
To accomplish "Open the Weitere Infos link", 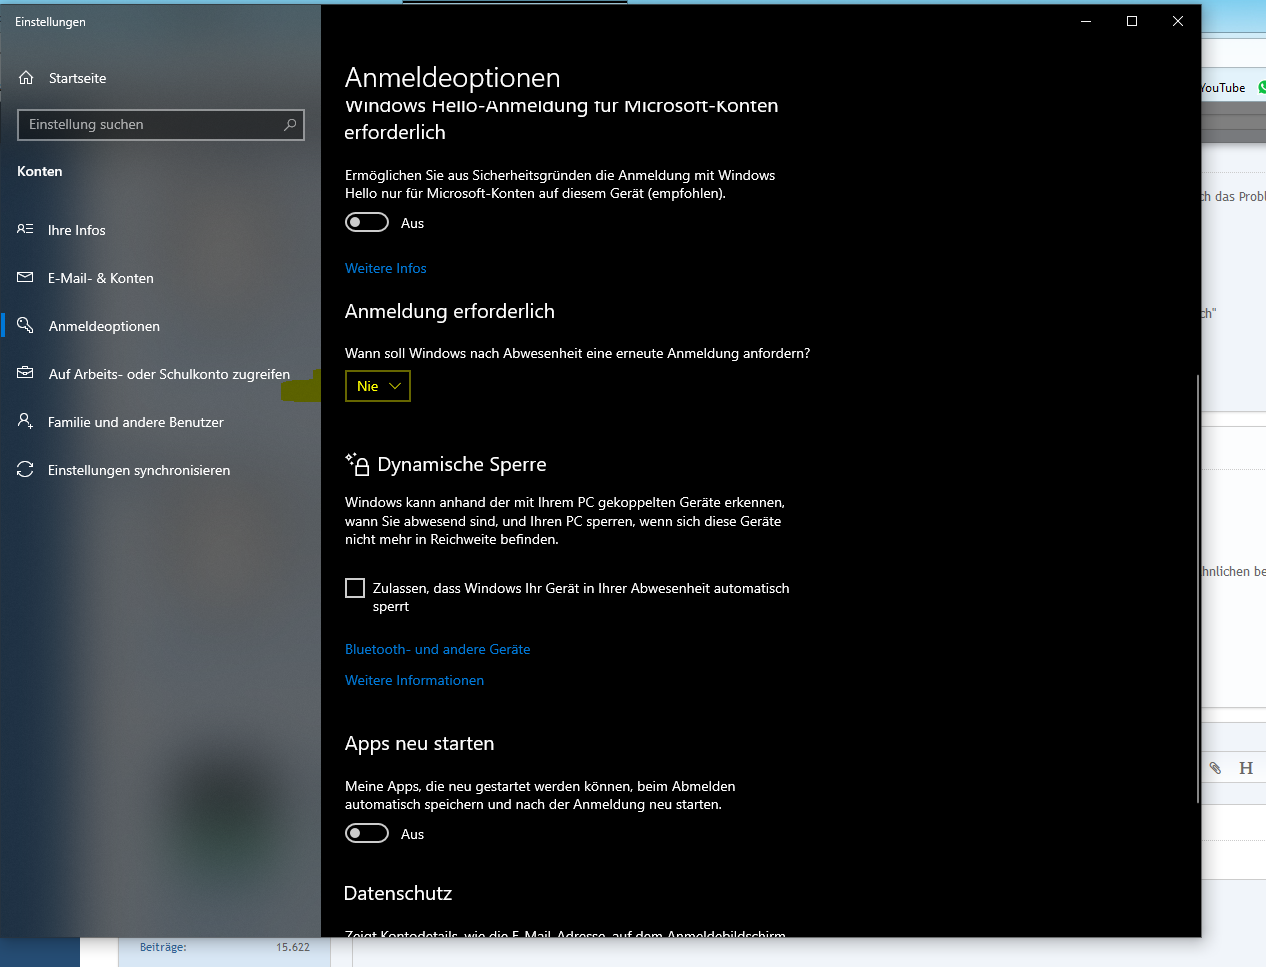I will 385,268.
